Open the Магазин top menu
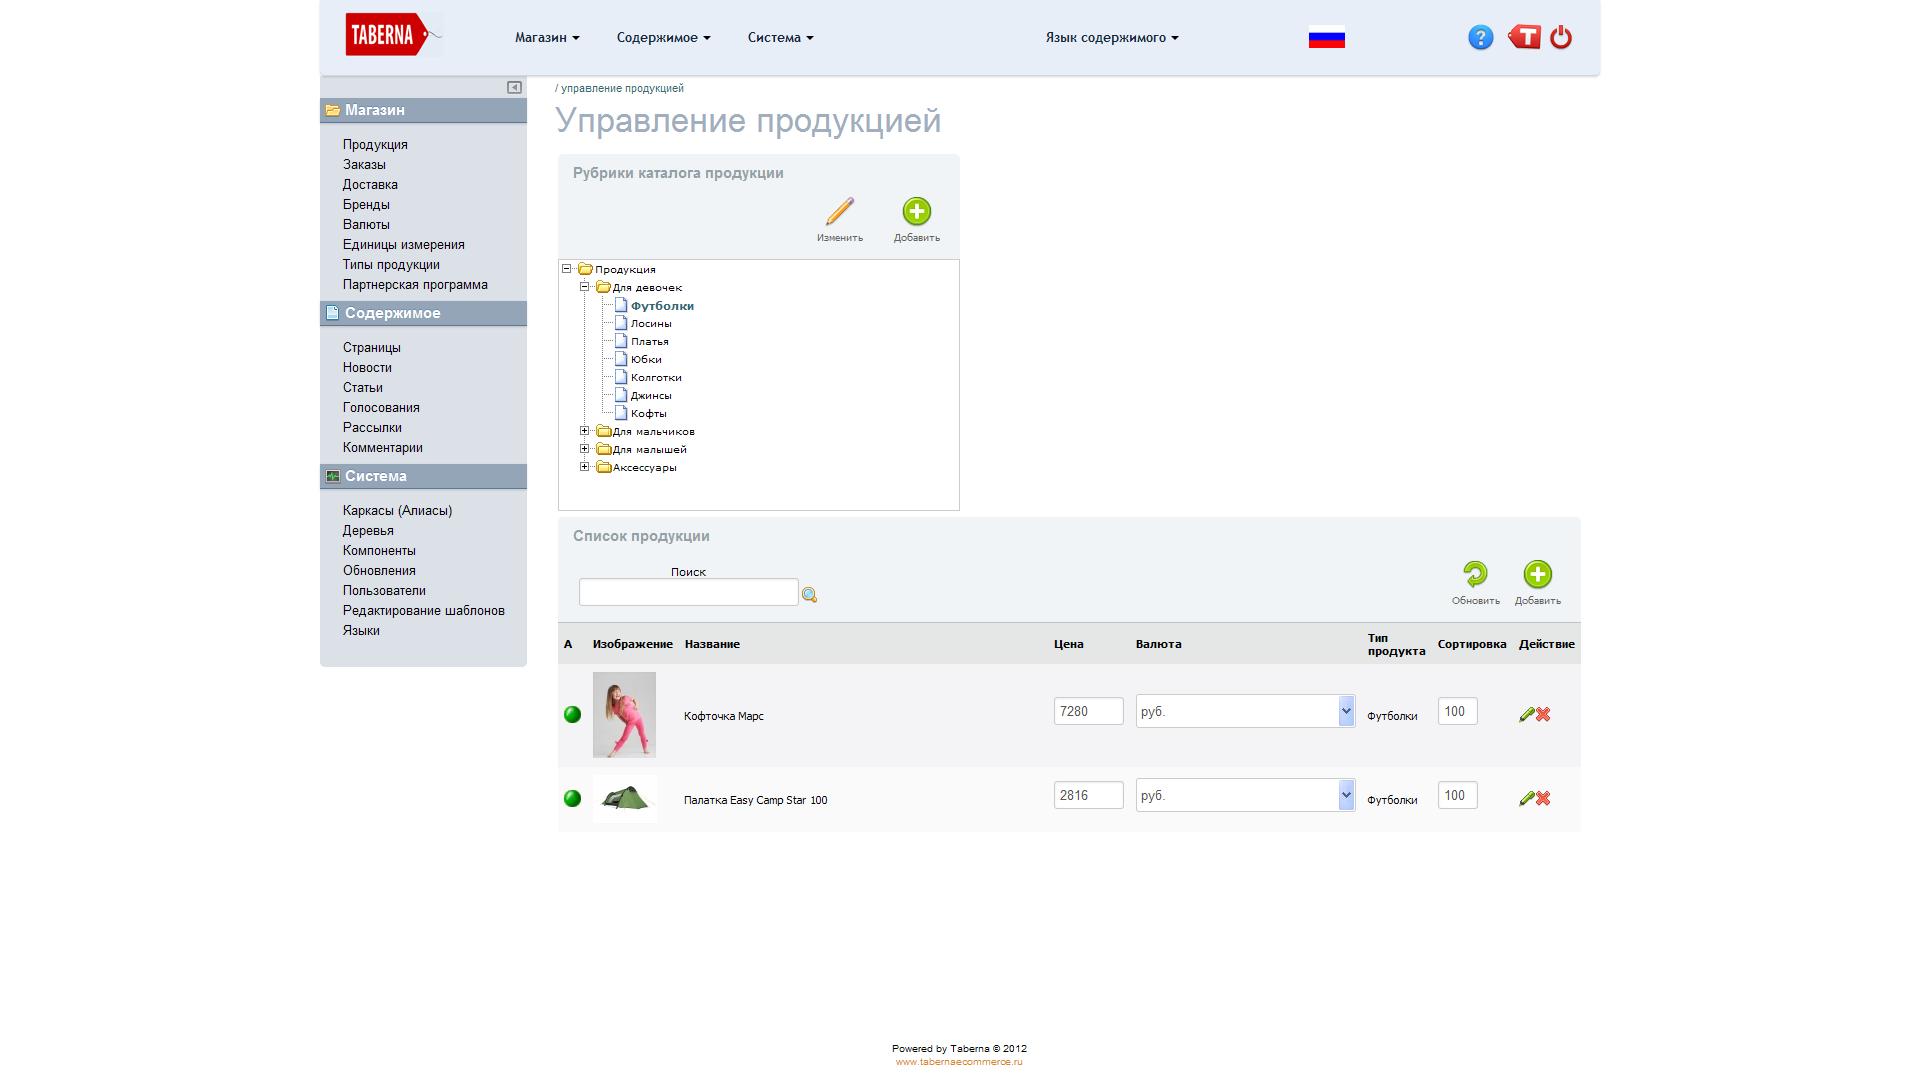The image size is (1920, 1080). [x=546, y=38]
